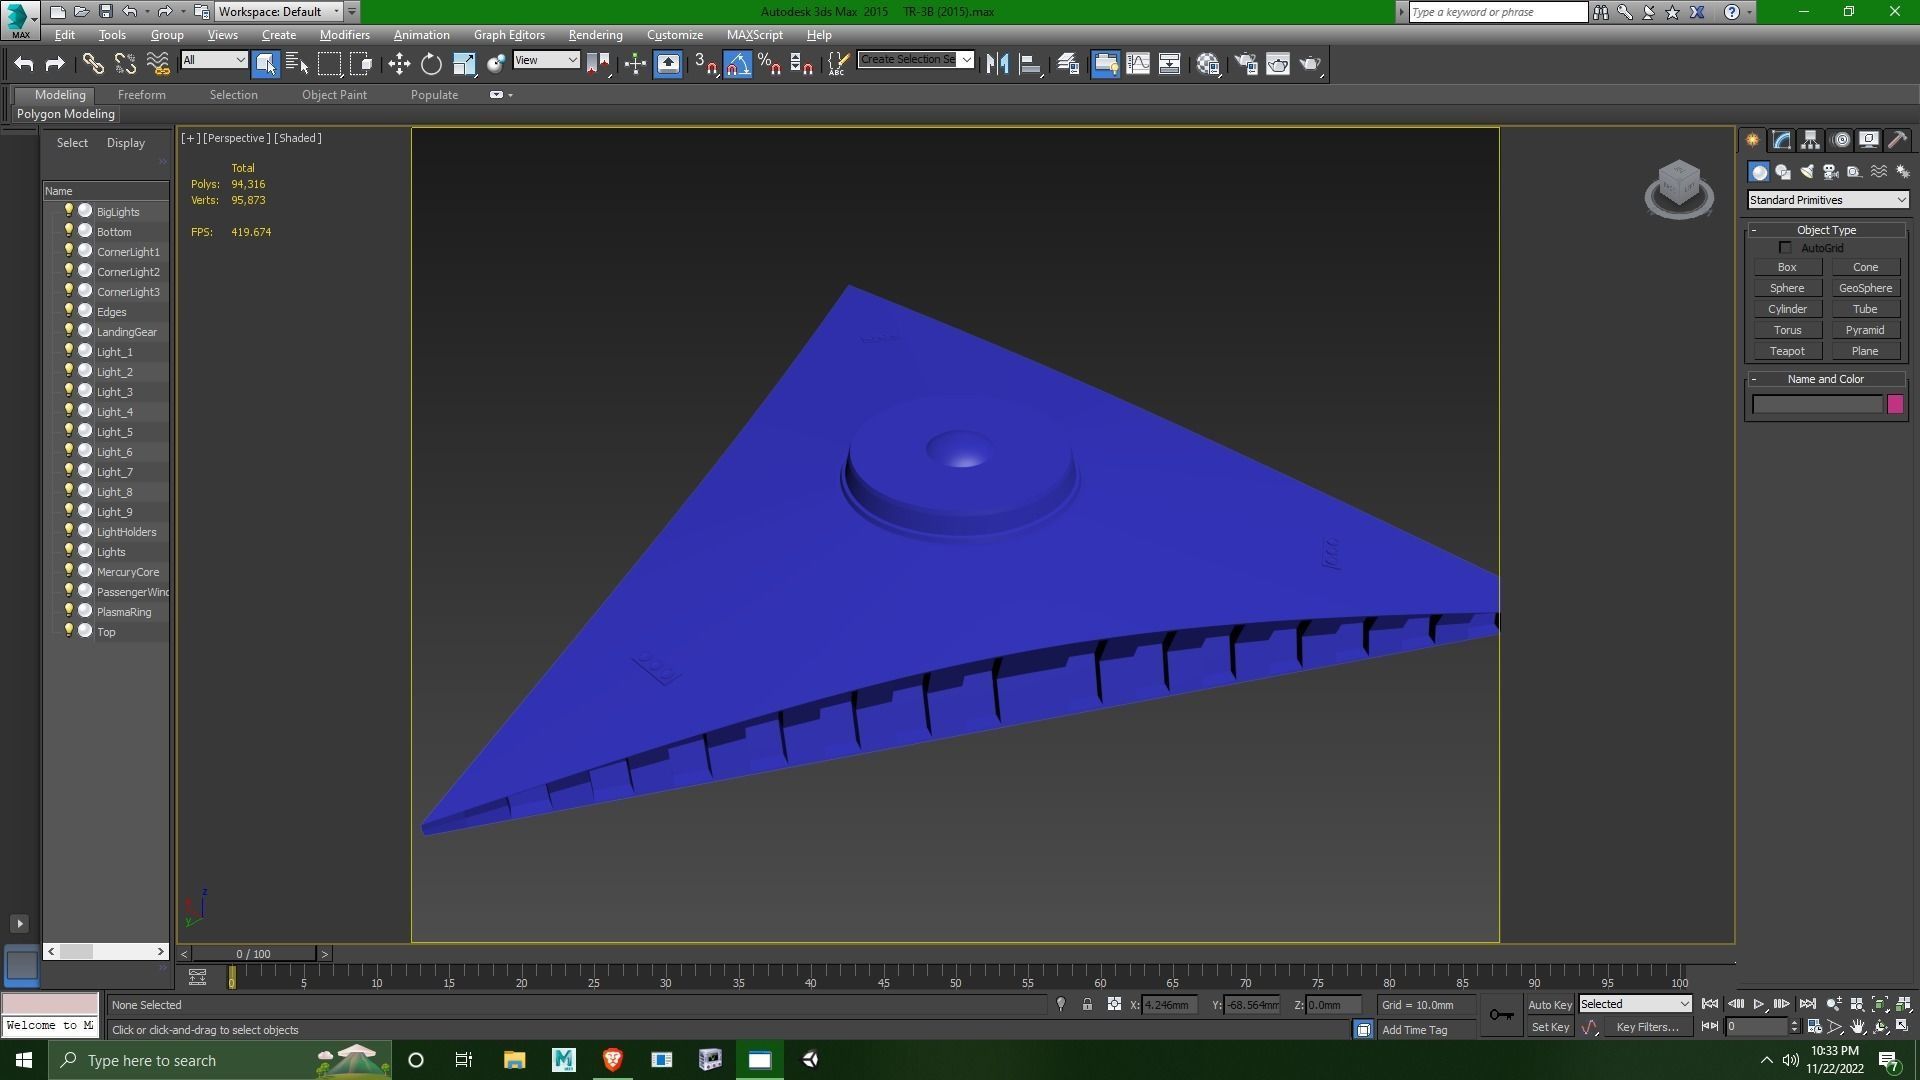Select the Lights category in Create panel

1807,172
